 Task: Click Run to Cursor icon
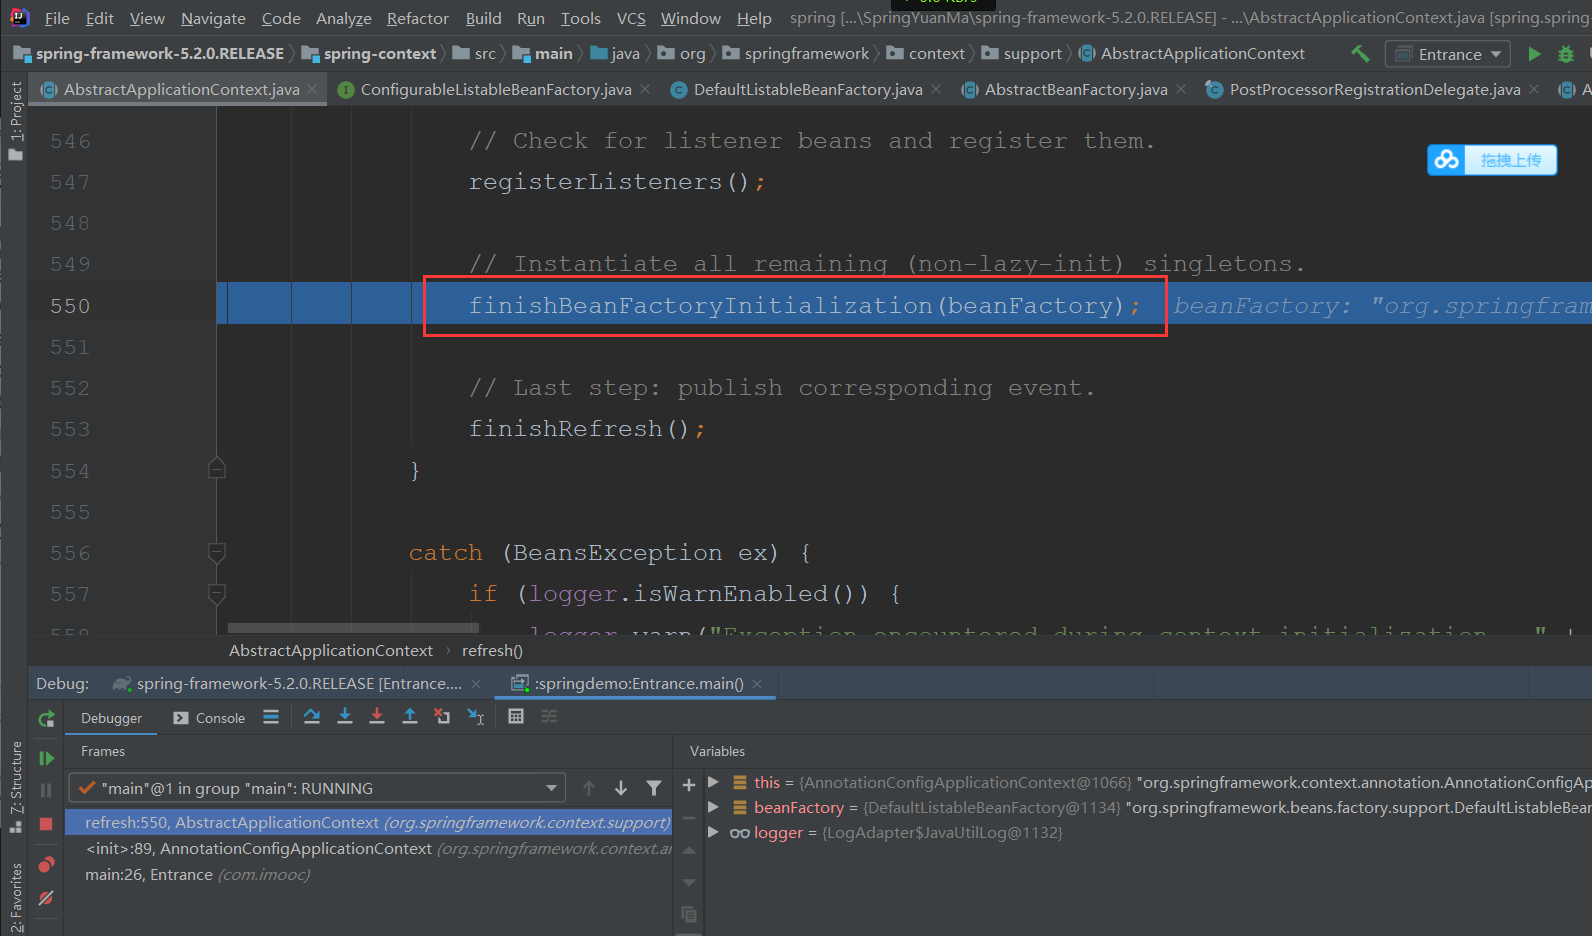coord(476,716)
